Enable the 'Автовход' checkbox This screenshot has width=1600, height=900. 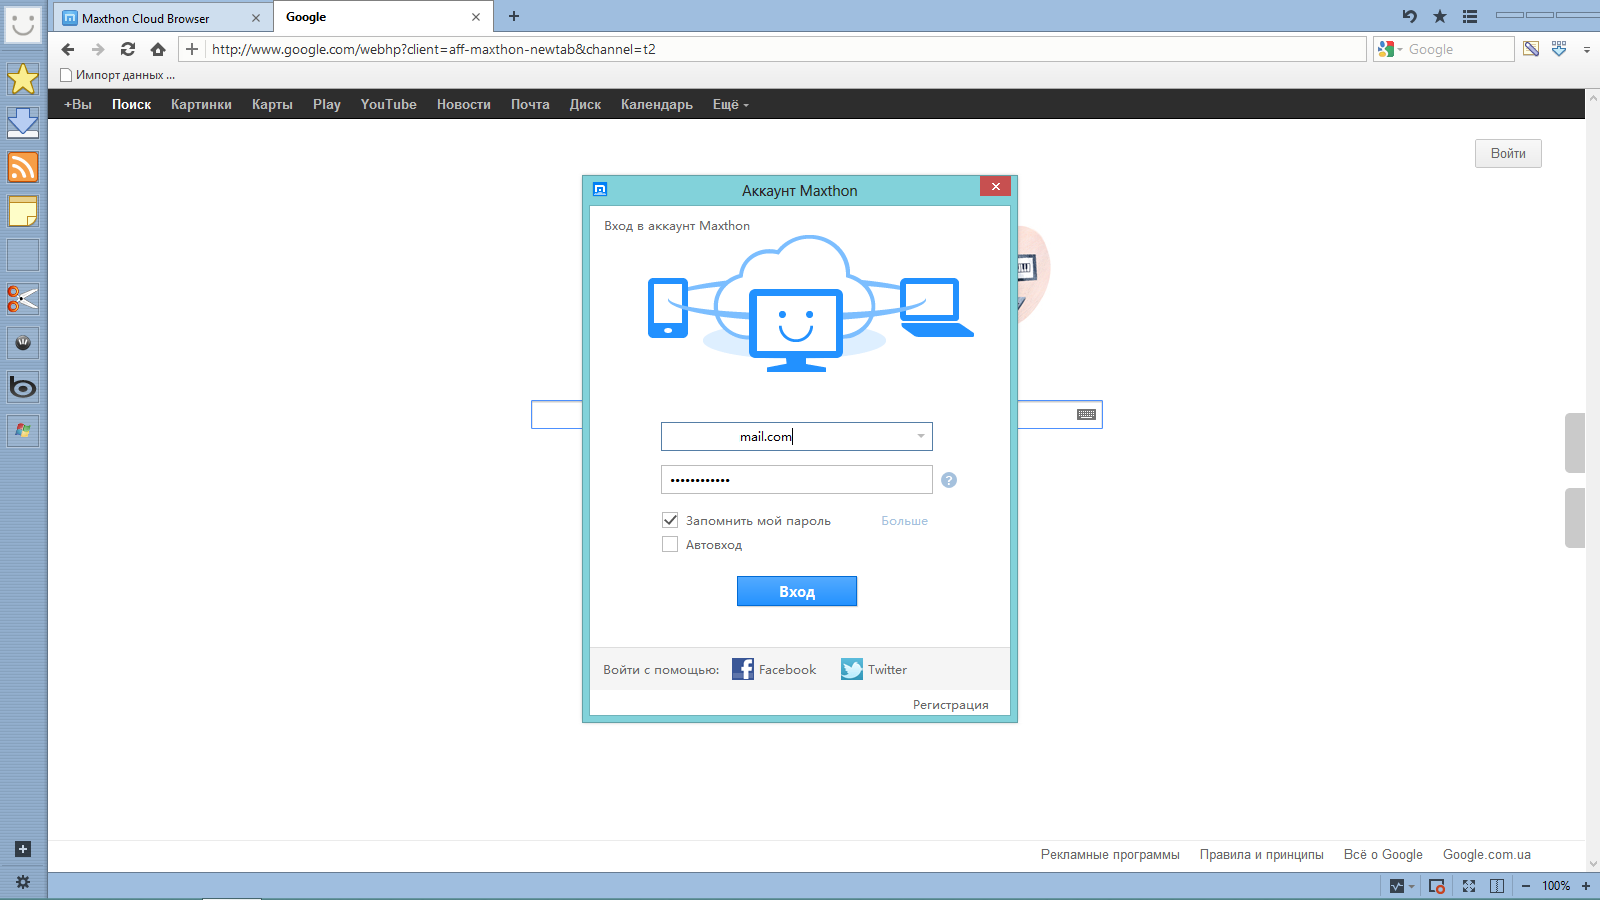(670, 544)
